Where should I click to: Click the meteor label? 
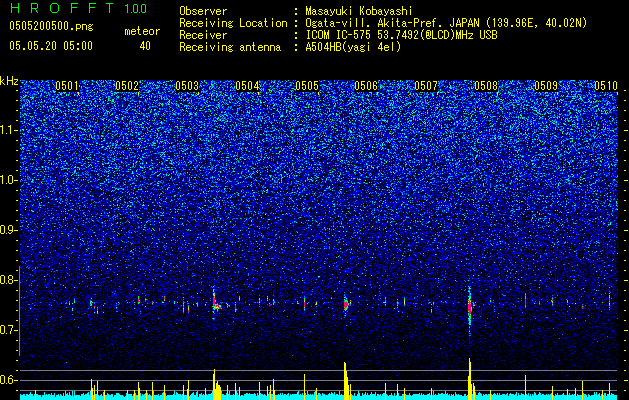[x=142, y=31]
